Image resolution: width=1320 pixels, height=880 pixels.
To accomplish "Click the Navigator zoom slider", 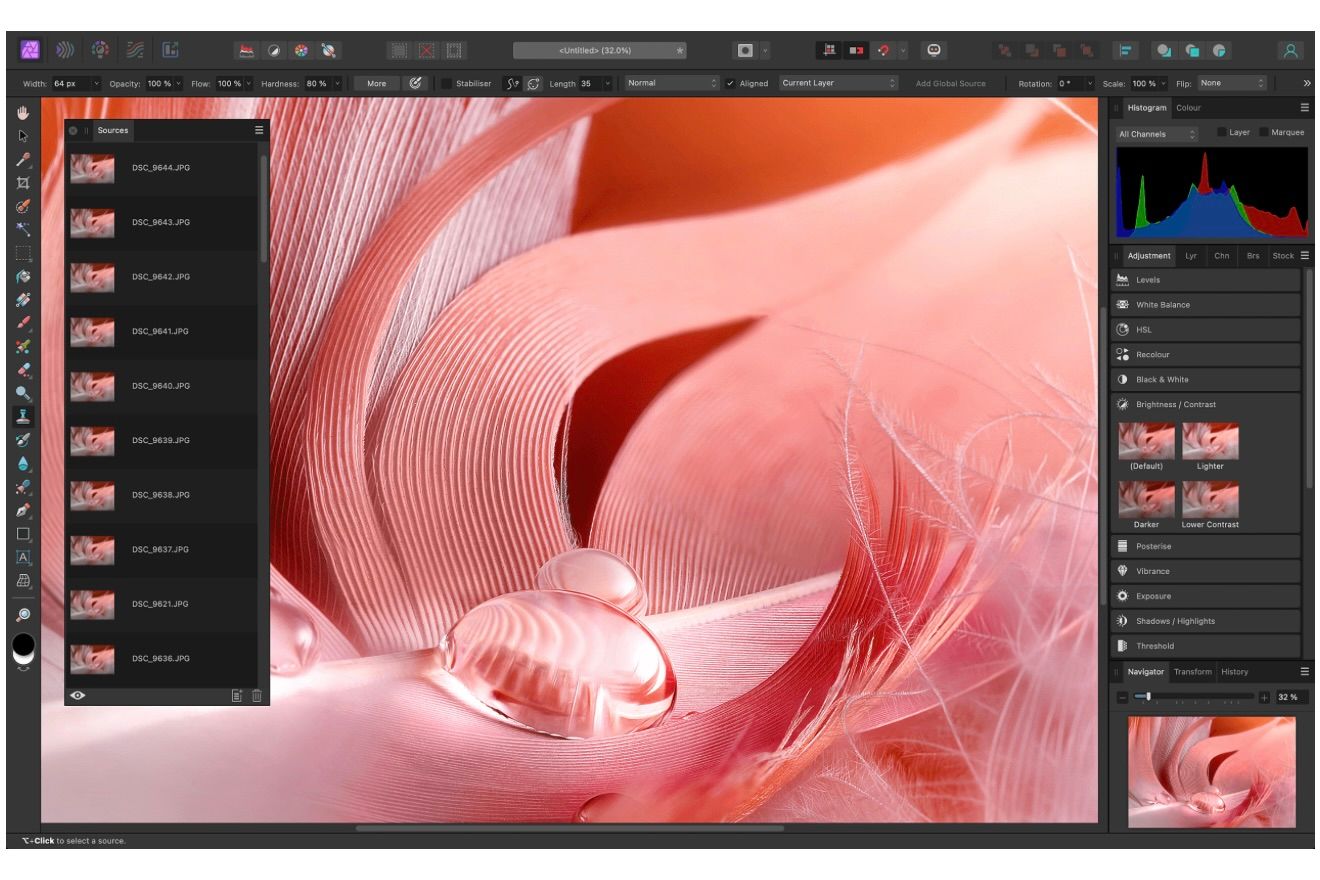I will coord(1193,697).
